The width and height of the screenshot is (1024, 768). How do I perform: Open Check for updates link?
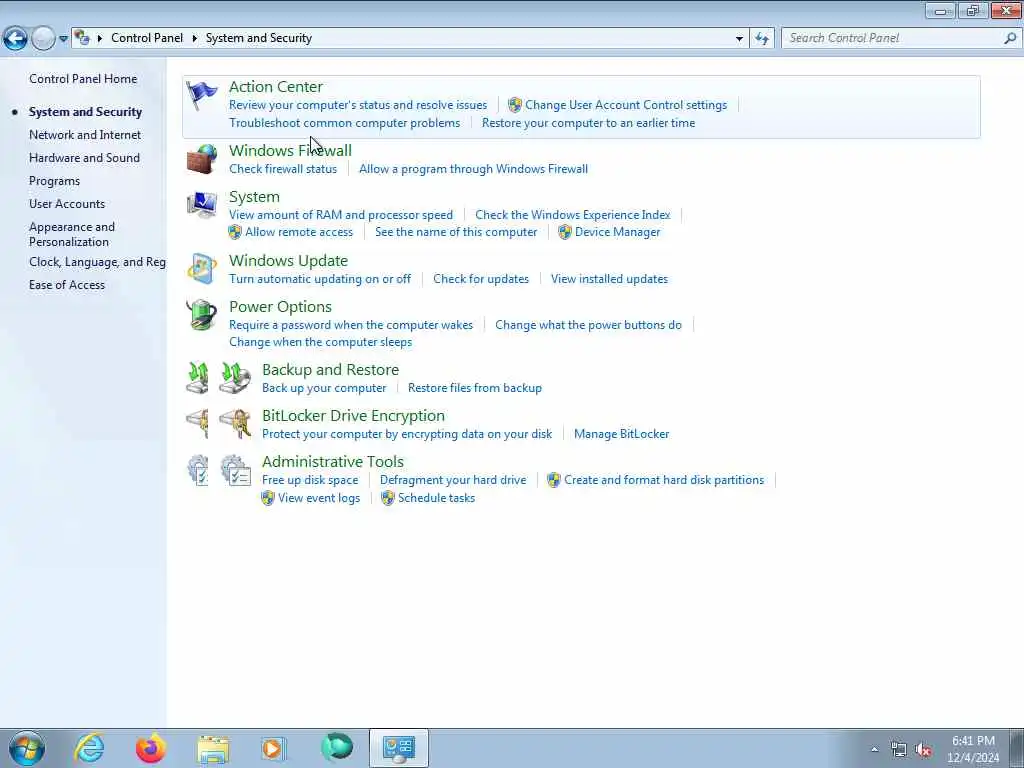481,279
